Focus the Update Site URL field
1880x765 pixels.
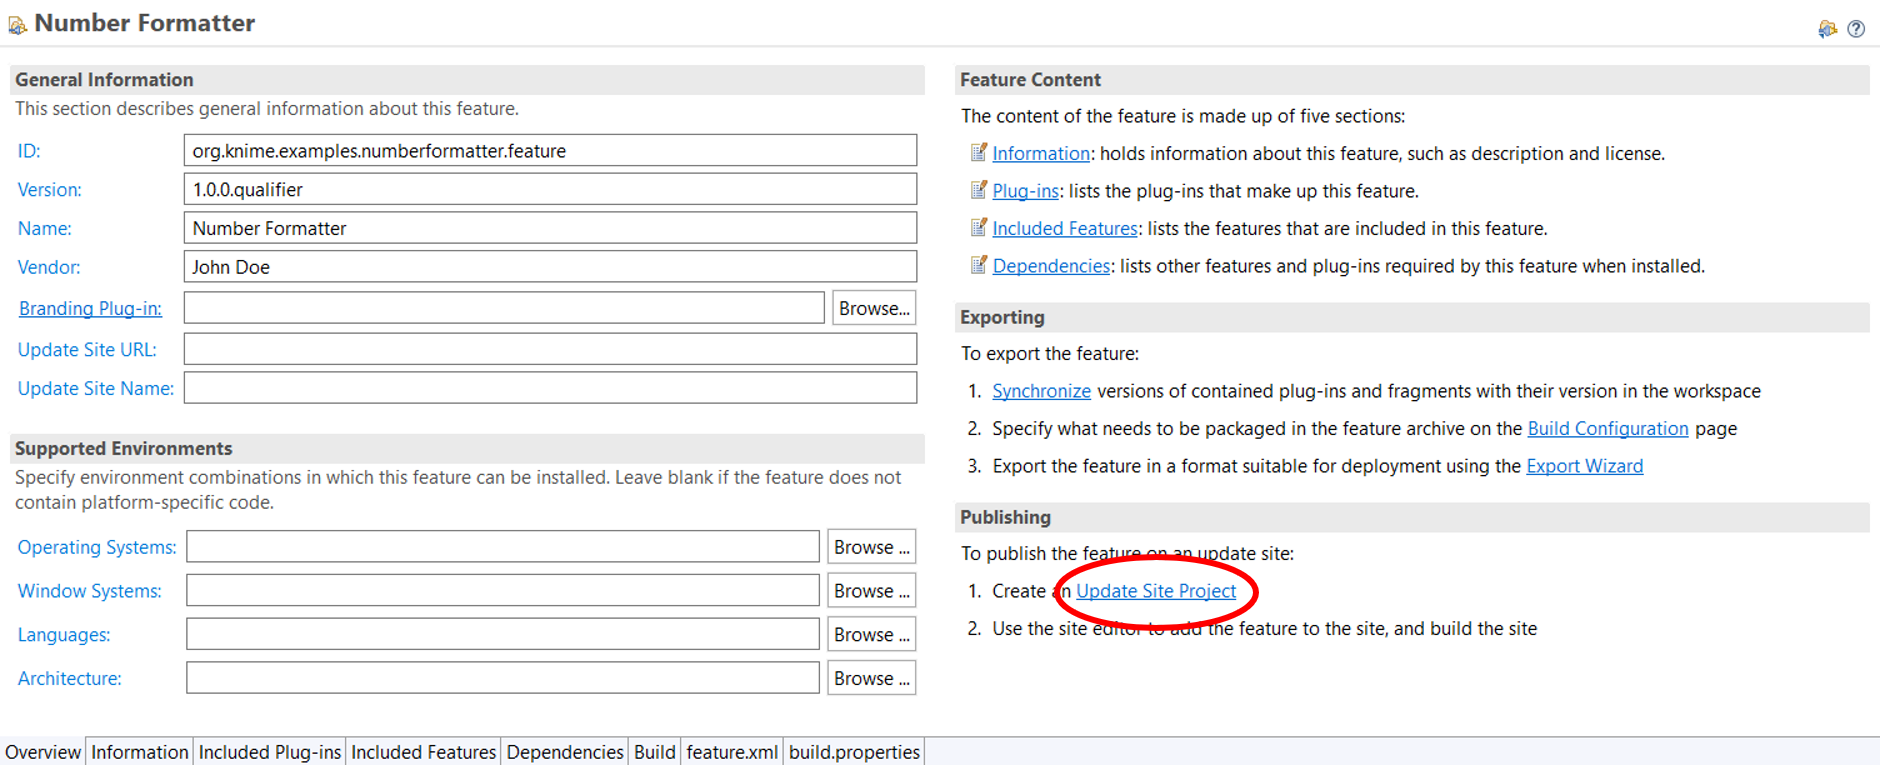tap(550, 349)
